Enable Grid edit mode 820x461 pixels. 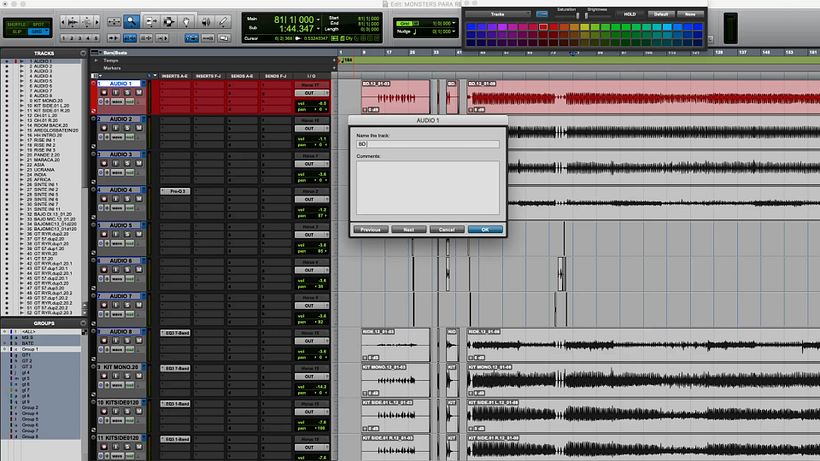[39, 31]
